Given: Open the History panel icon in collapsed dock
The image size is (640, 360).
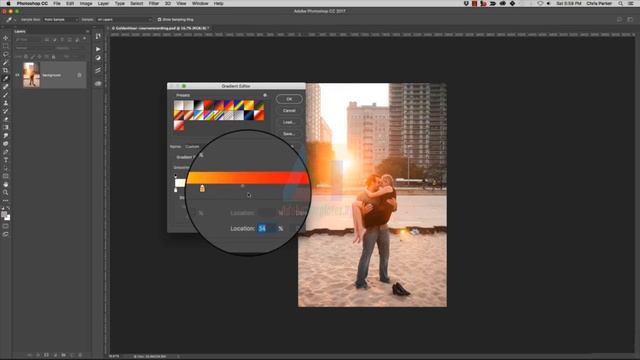Looking at the screenshot, I should (x=98, y=37).
